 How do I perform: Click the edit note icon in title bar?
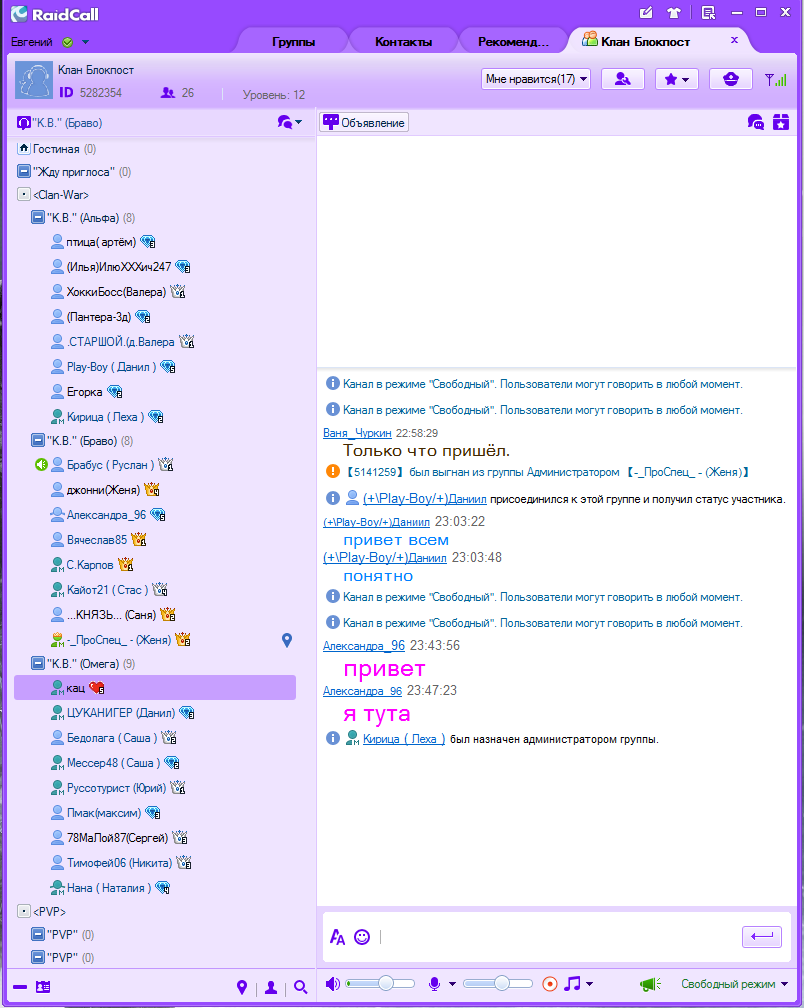click(x=646, y=12)
